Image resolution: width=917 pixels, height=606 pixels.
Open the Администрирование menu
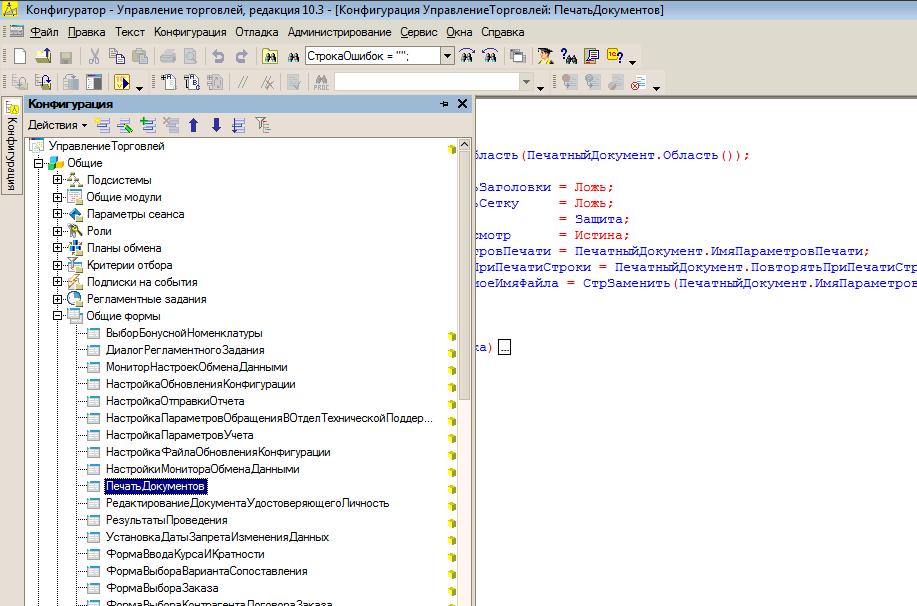[x=339, y=32]
